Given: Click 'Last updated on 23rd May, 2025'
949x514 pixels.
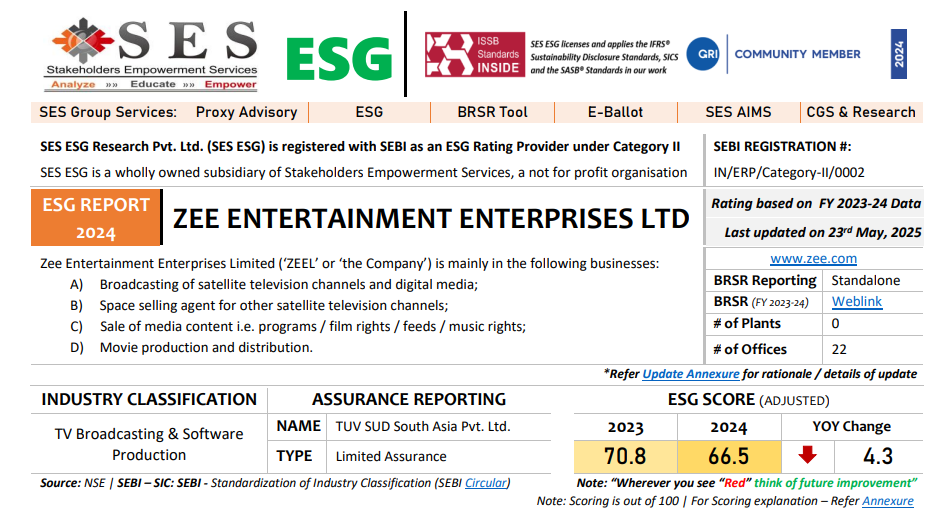Looking at the screenshot, I should [x=823, y=232].
